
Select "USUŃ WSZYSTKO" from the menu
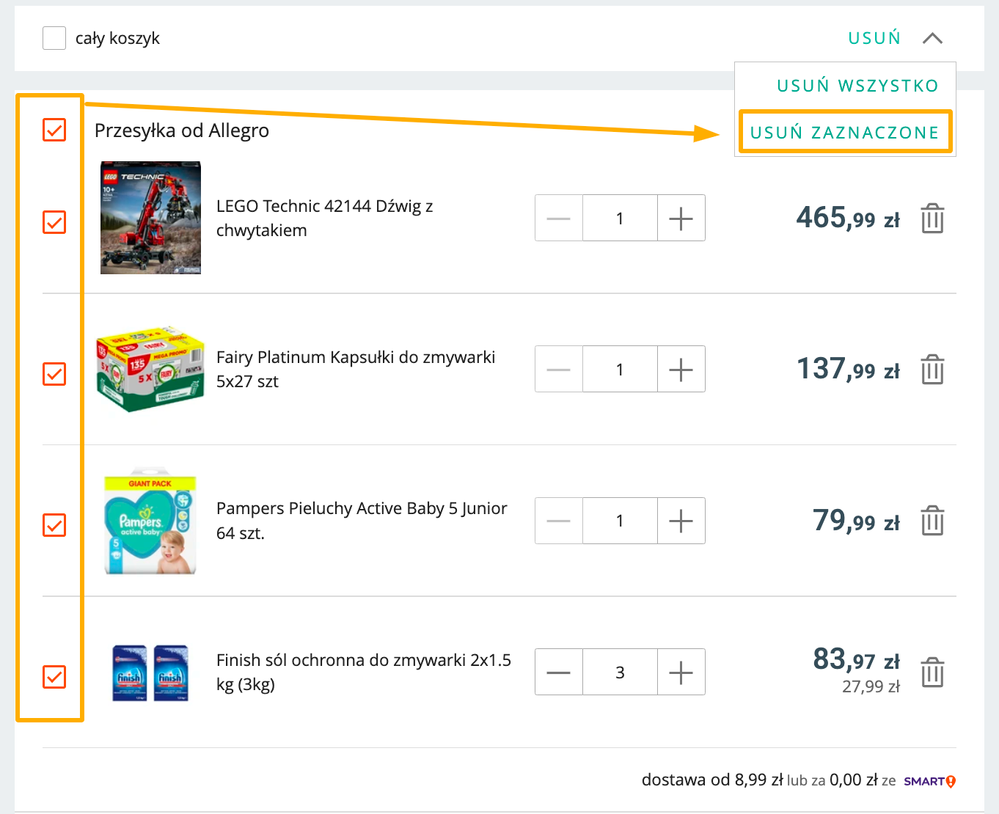pyautogui.click(x=858, y=85)
